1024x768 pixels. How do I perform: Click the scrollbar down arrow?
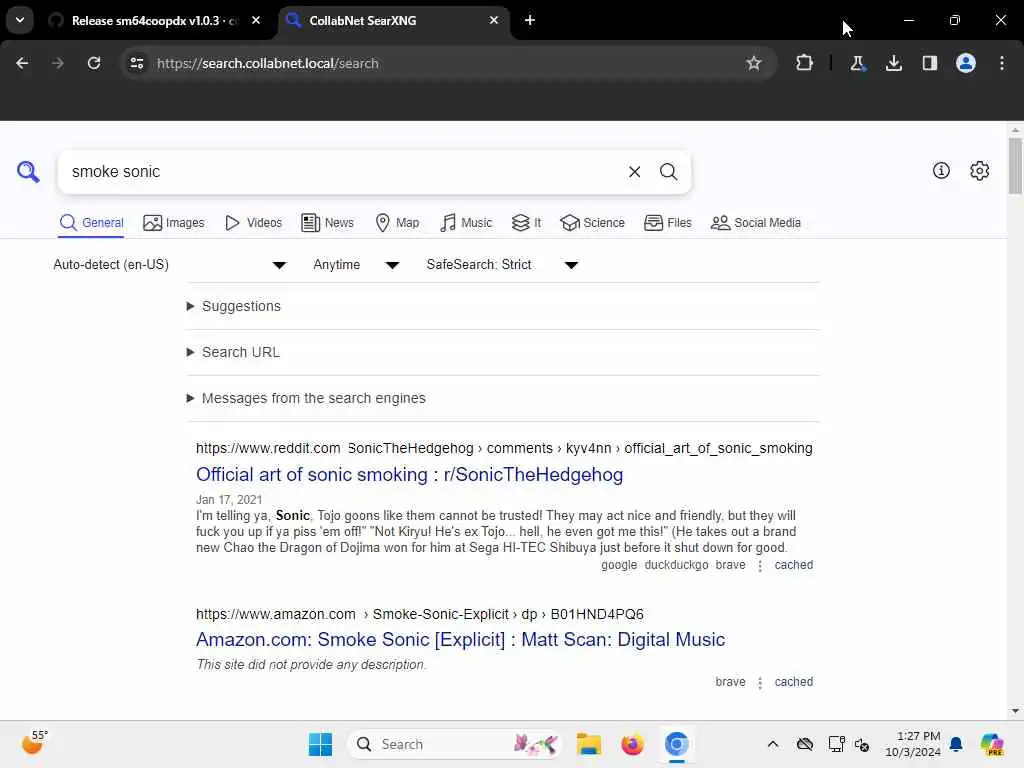point(1015,711)
